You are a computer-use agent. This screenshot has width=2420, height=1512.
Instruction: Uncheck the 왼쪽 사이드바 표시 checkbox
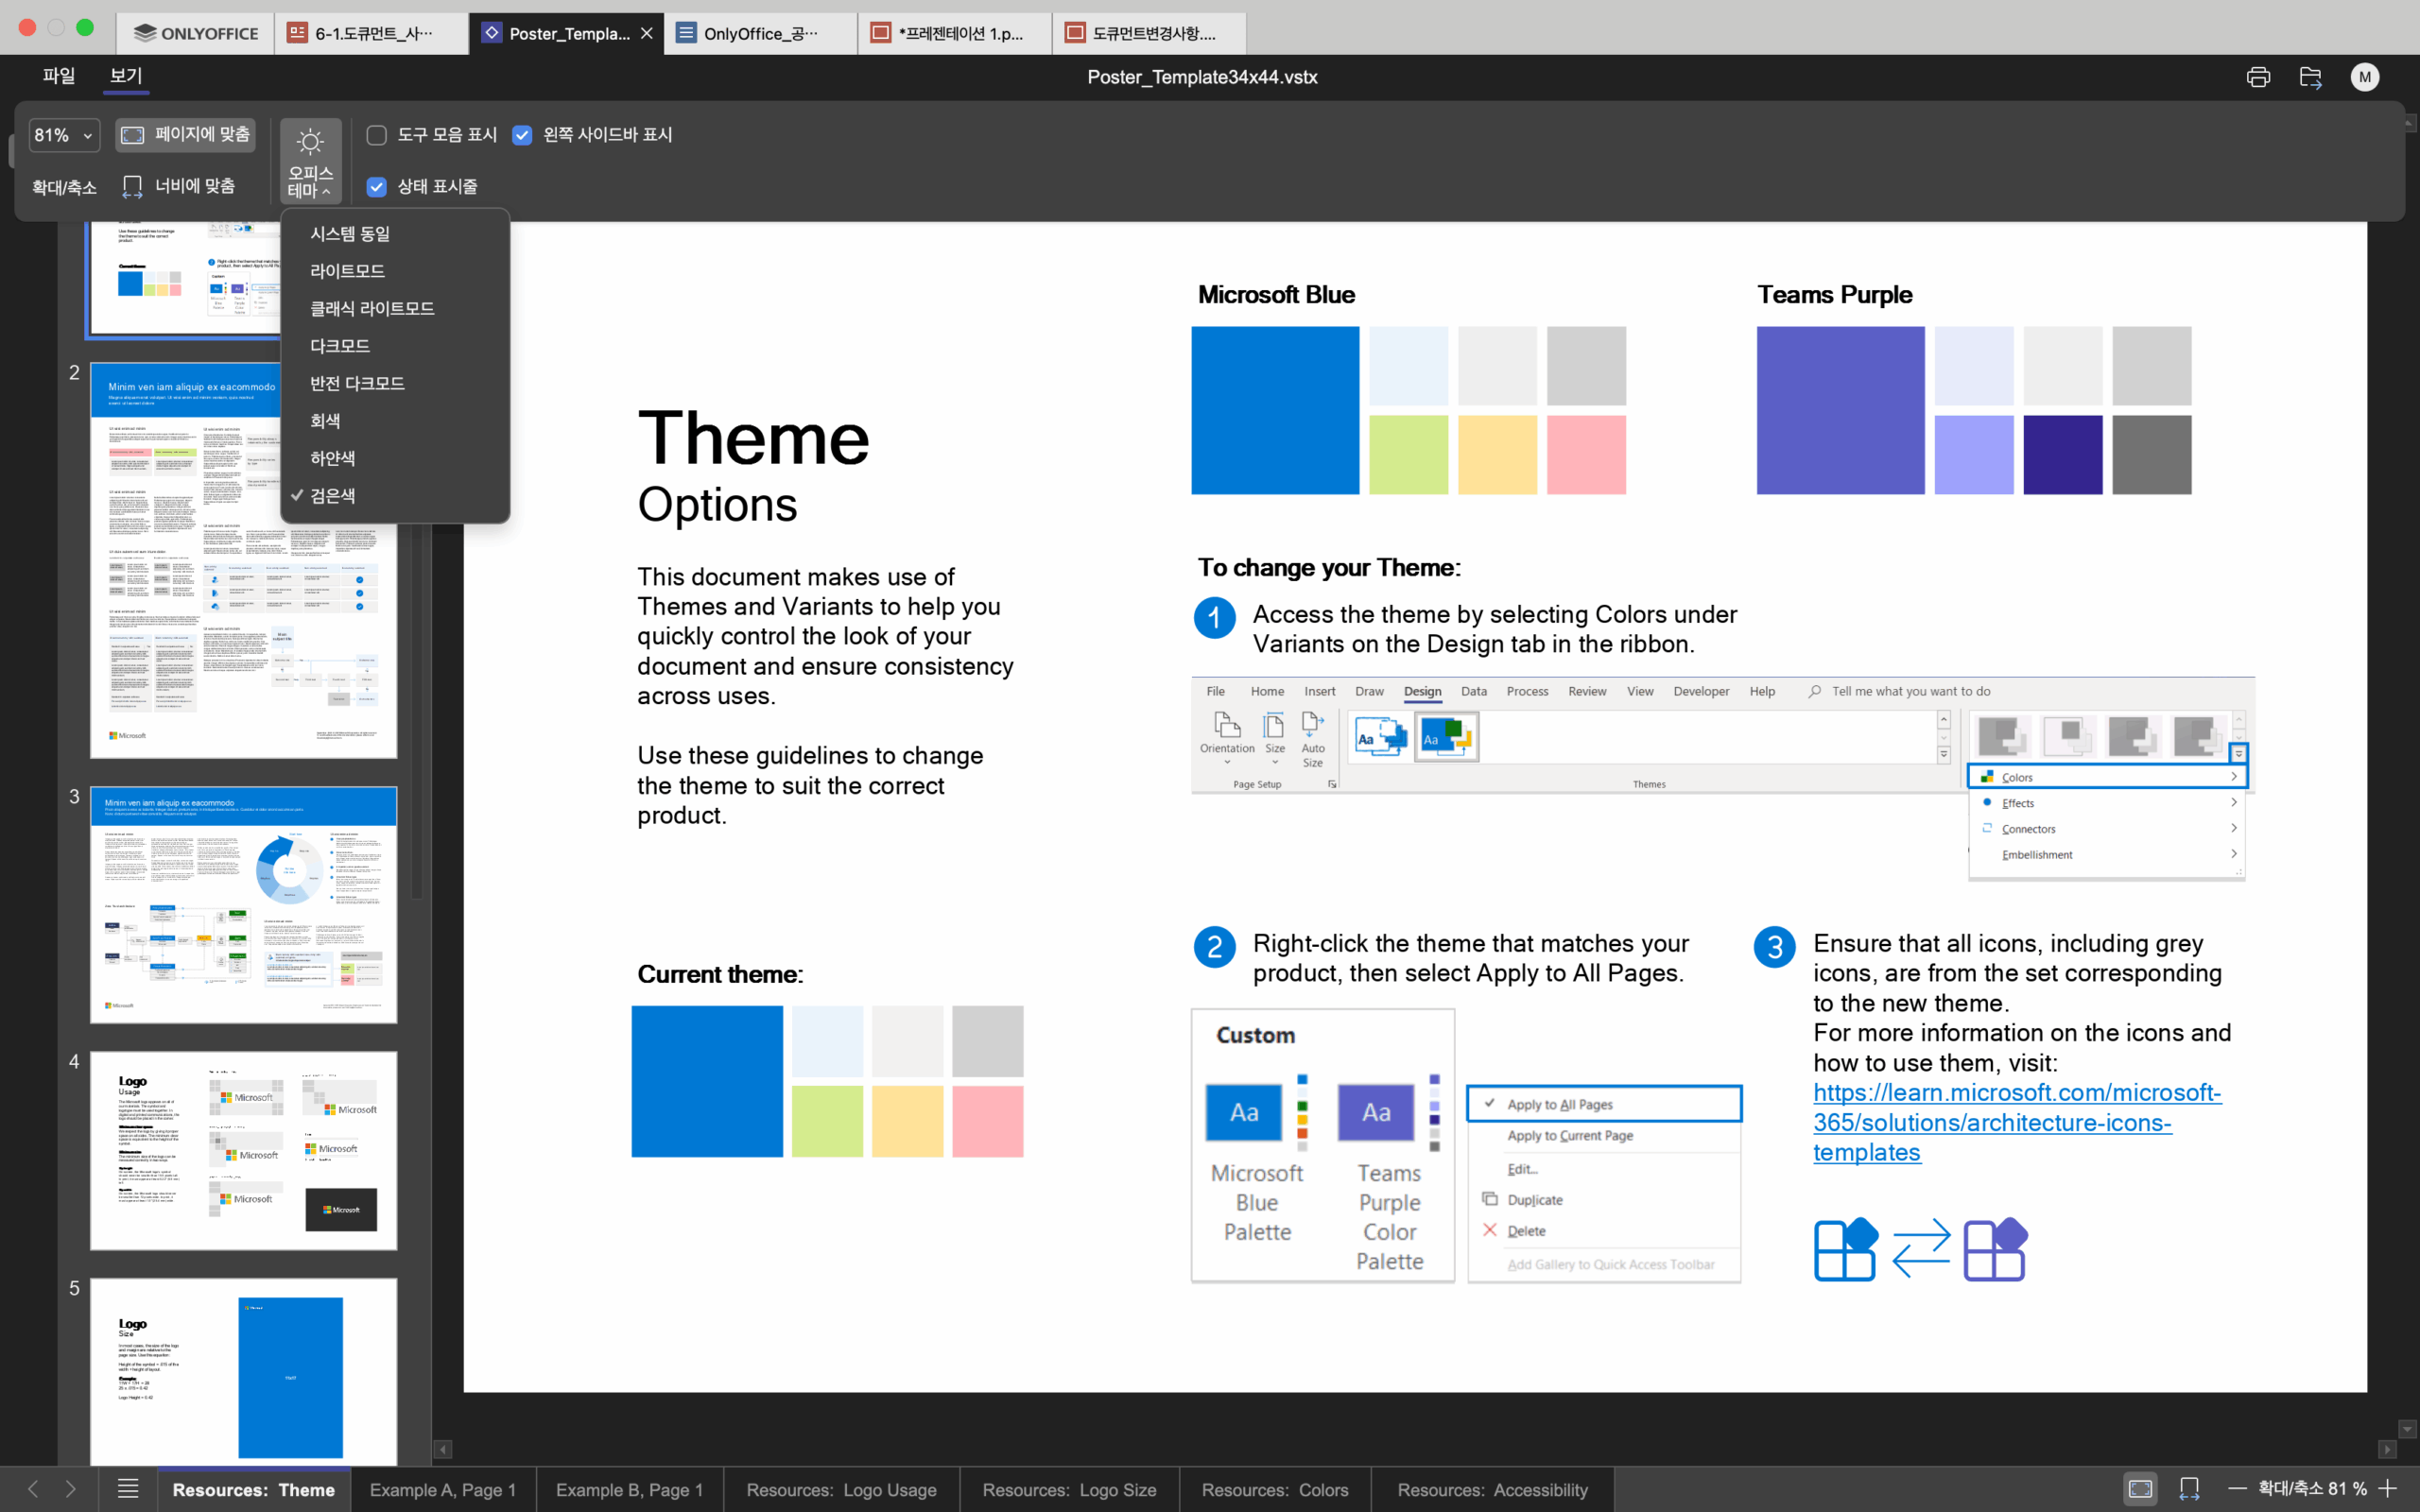pyautogui.click(x=522, y=135)
